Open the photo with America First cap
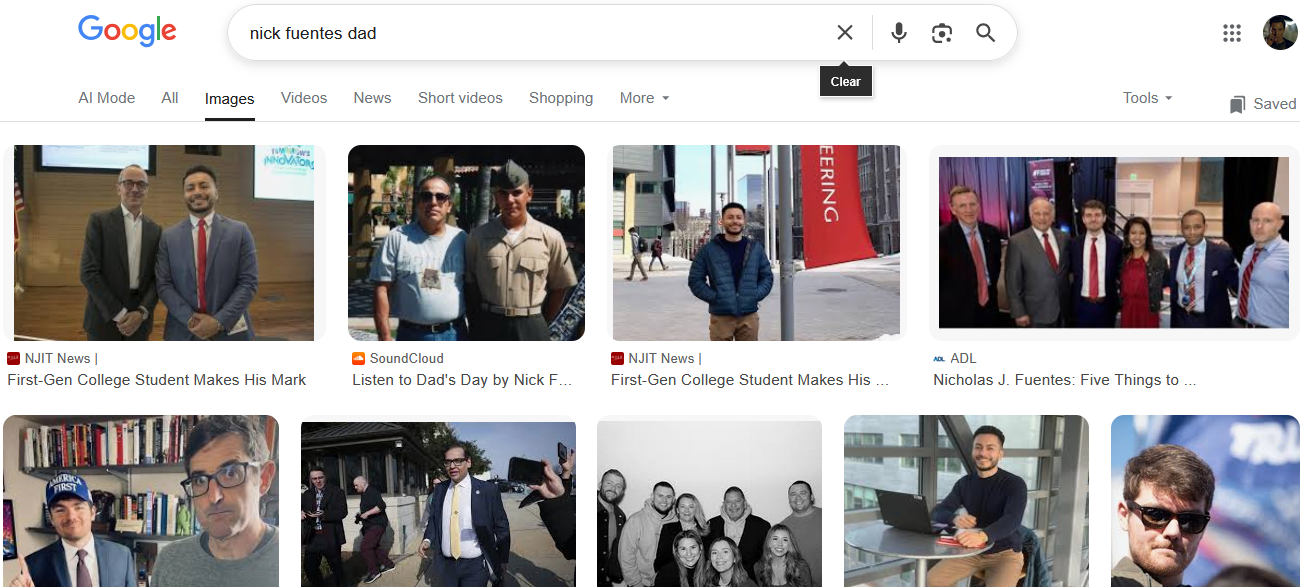The width and height of the screenshot is (1300, 587). click(141, 501)
